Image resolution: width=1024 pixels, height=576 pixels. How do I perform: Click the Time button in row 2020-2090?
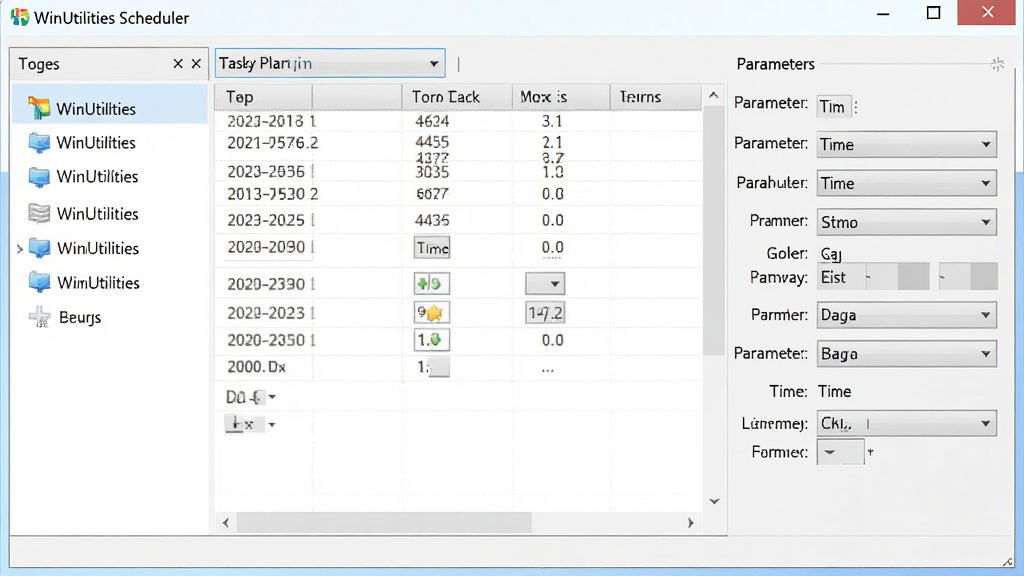tap(432, 248)
